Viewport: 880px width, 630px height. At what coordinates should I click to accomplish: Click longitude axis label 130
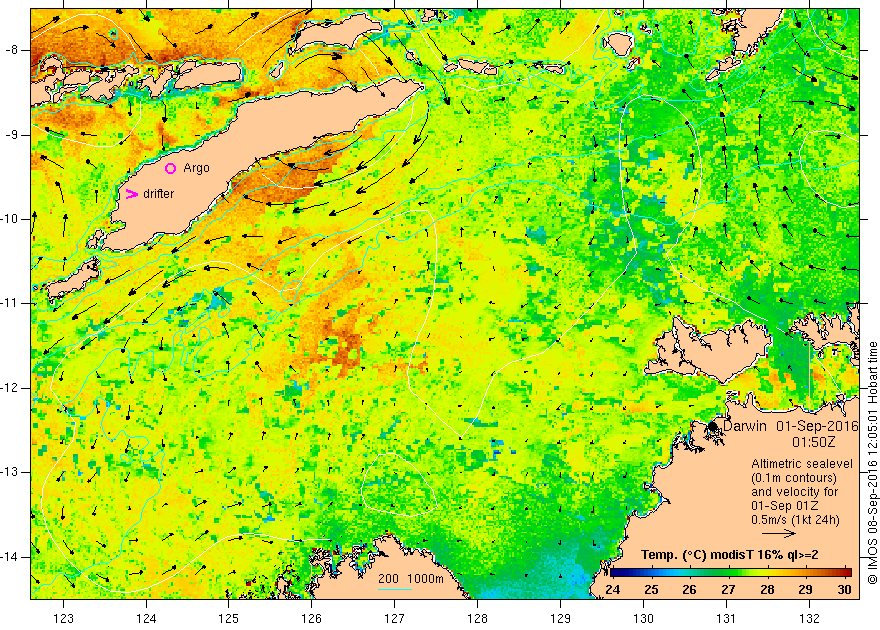click(x=644, y=619)
